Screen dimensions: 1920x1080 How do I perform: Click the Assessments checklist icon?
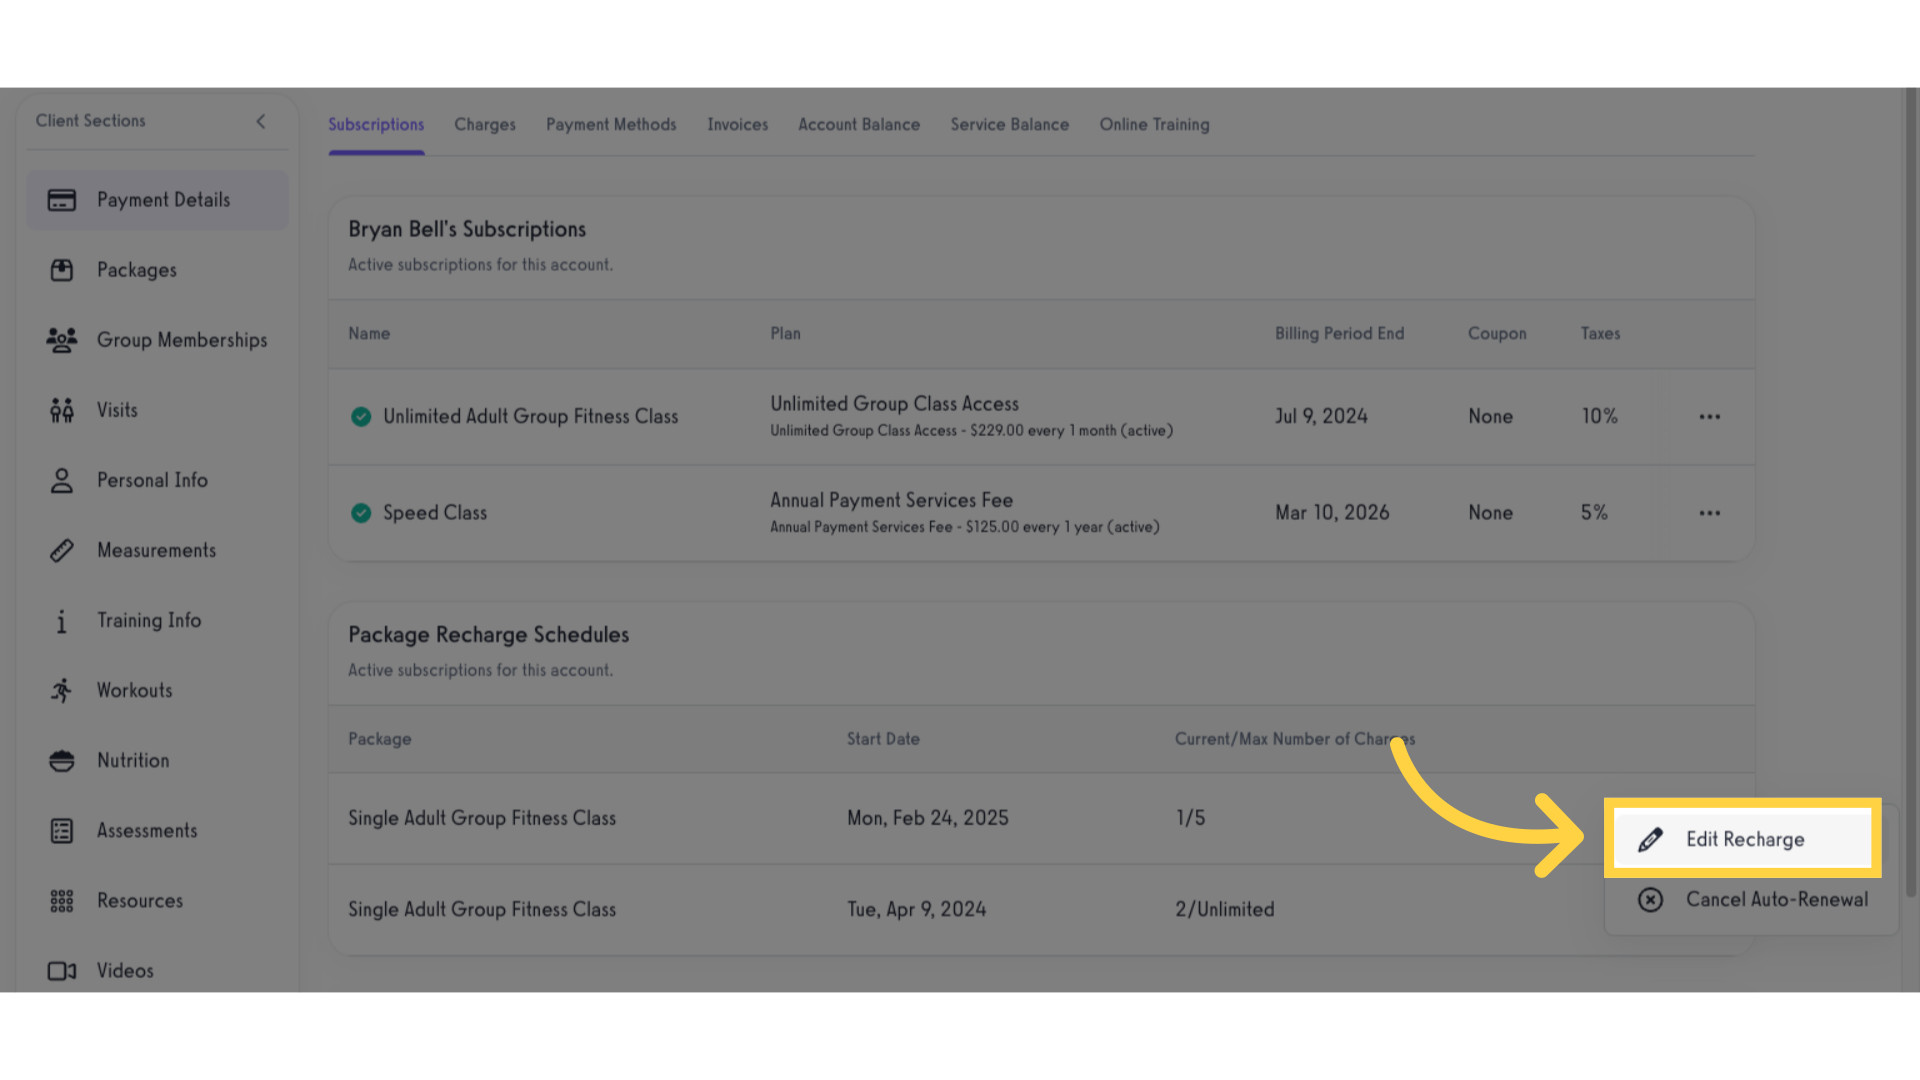(62, 831)
